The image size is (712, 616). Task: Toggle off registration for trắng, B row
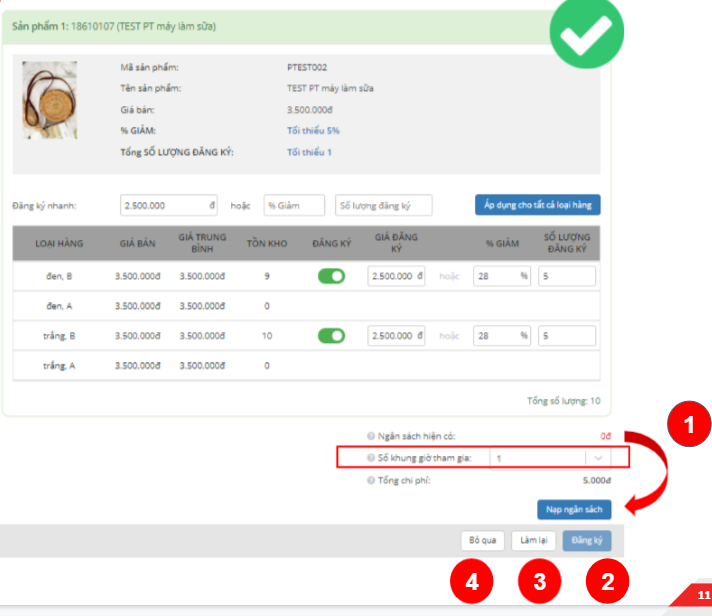(331, 336)
